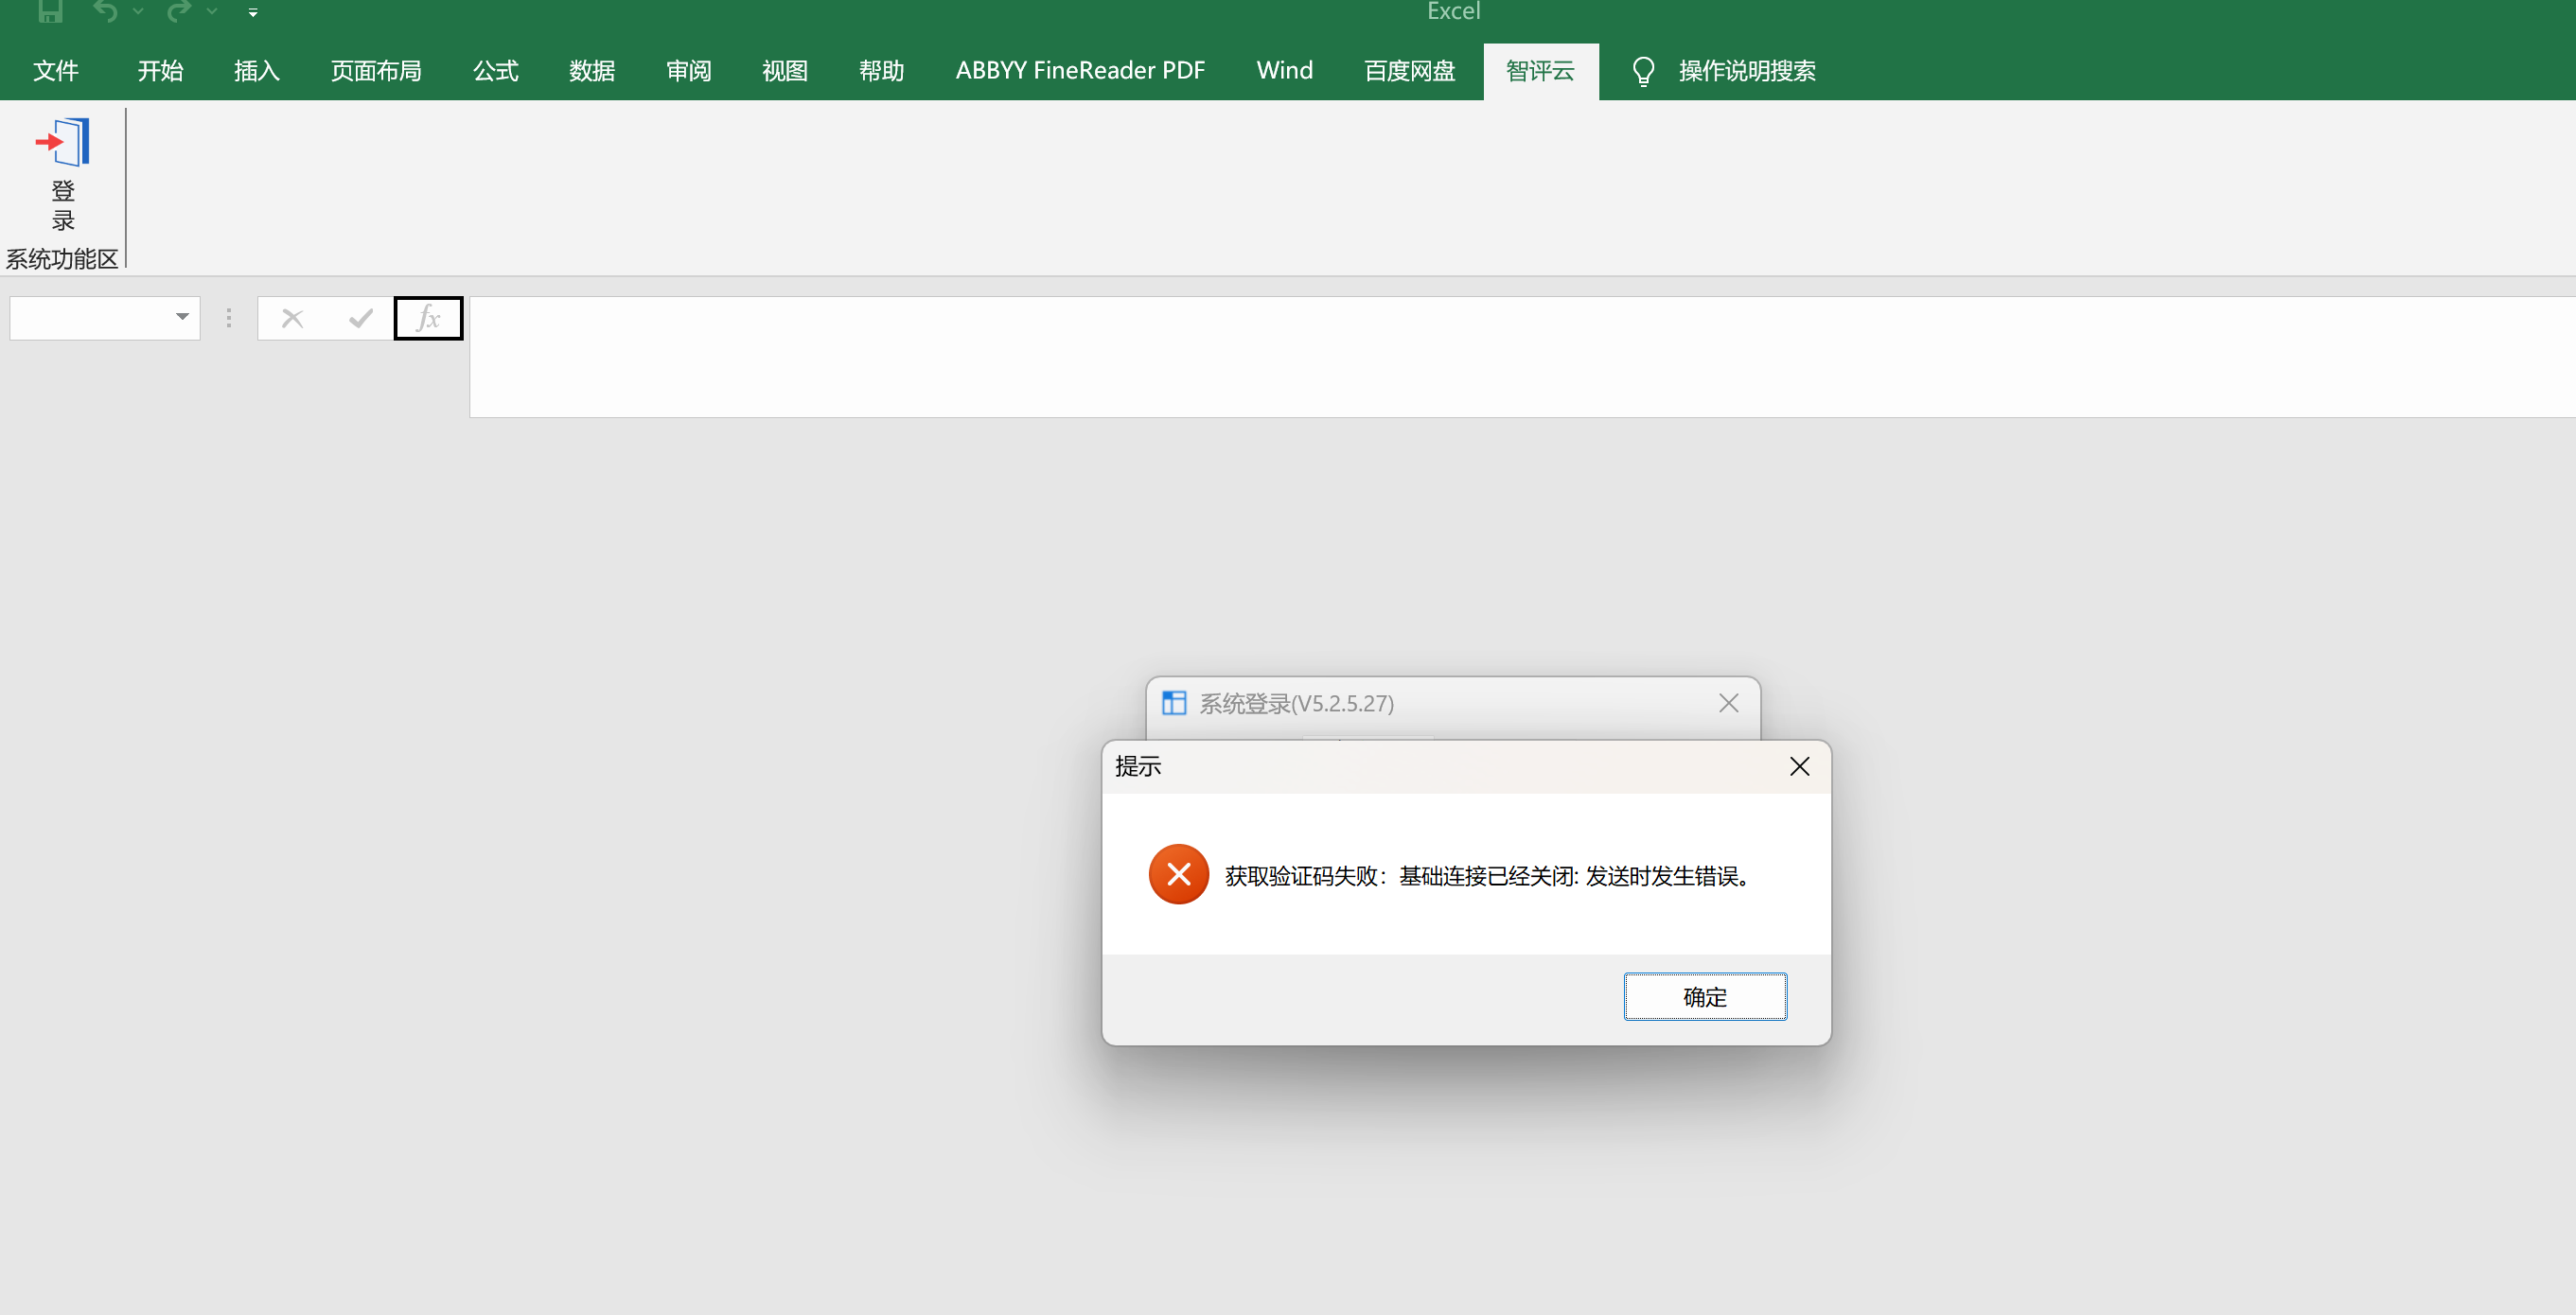Switch to the ABBYY FineReader PDF tab

pos(1080,71)
